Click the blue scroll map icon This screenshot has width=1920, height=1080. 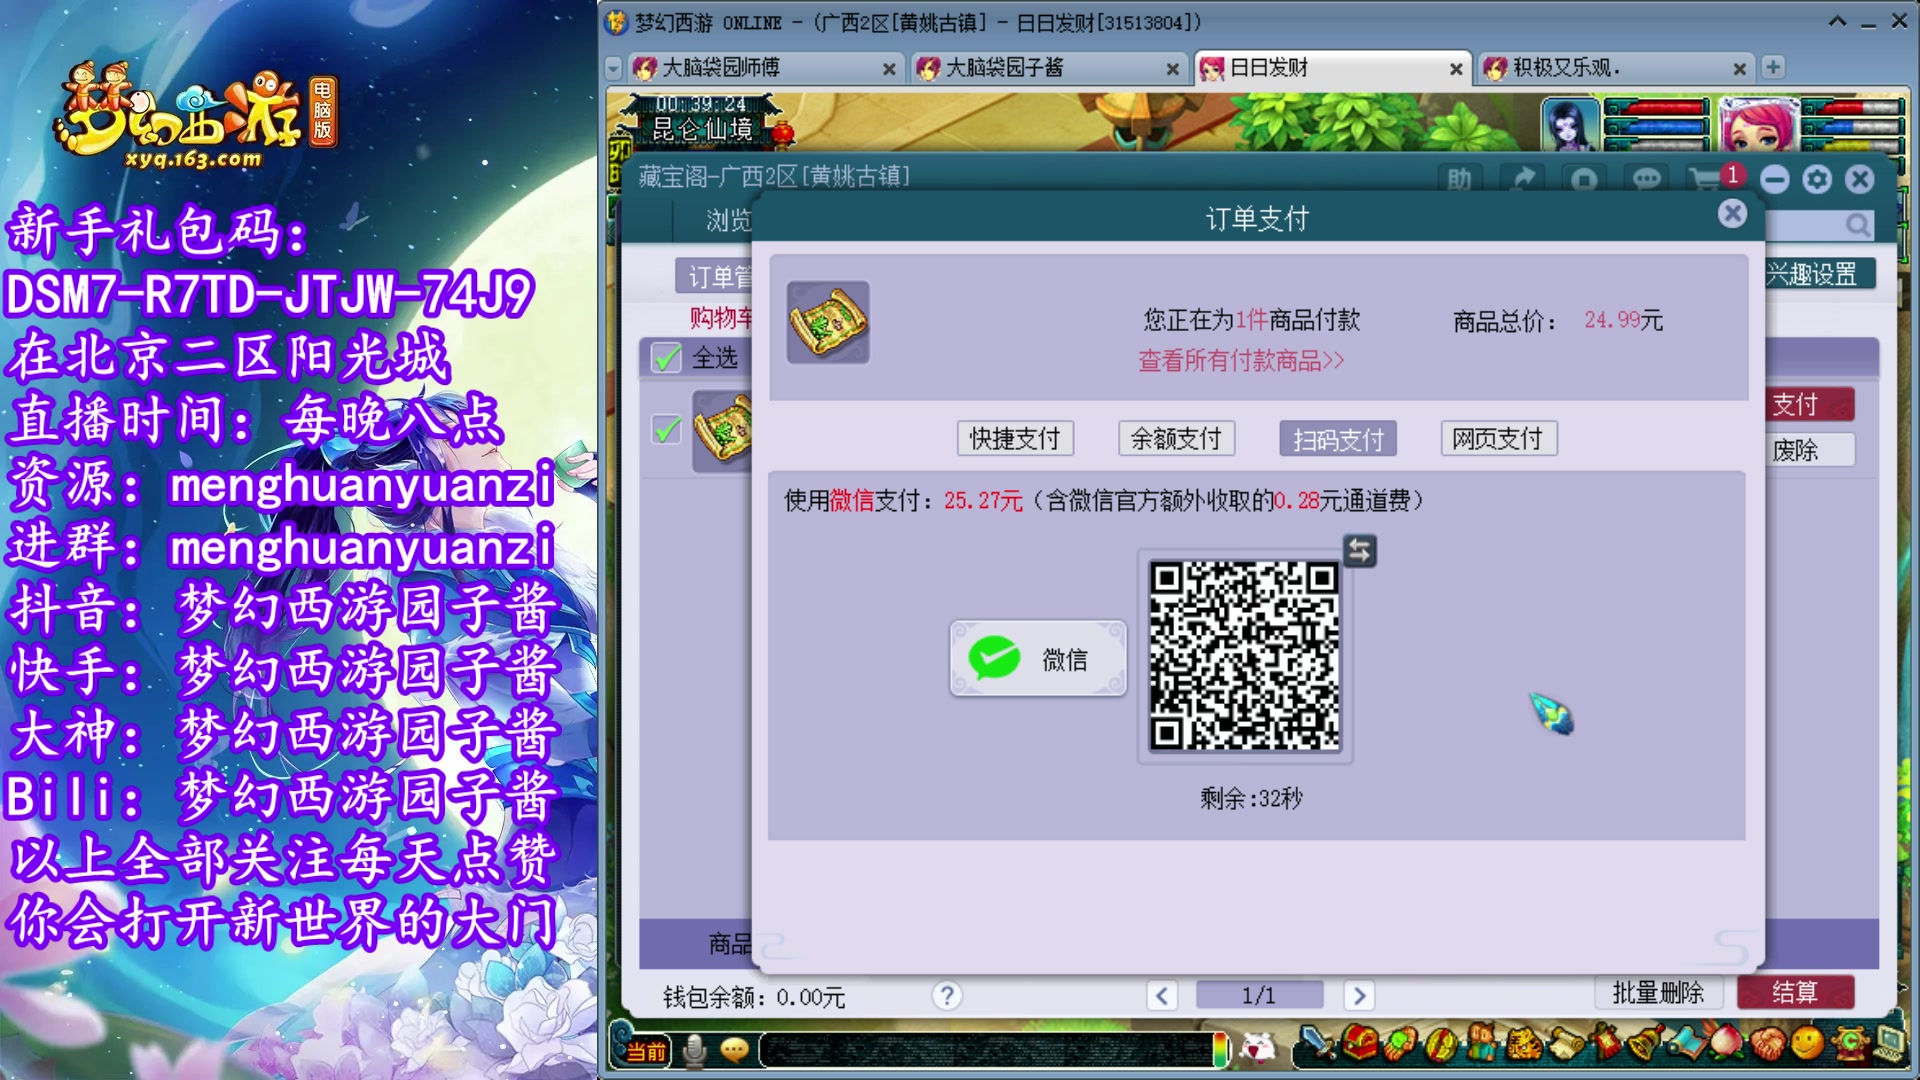(x=1686, y=1043)
